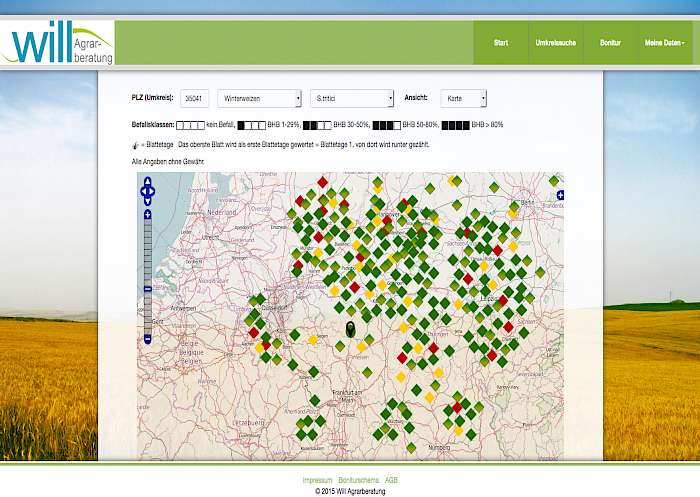Open the Impressum footer link
Viewport: 700px width, 497px height.
(x=317, y=481)
